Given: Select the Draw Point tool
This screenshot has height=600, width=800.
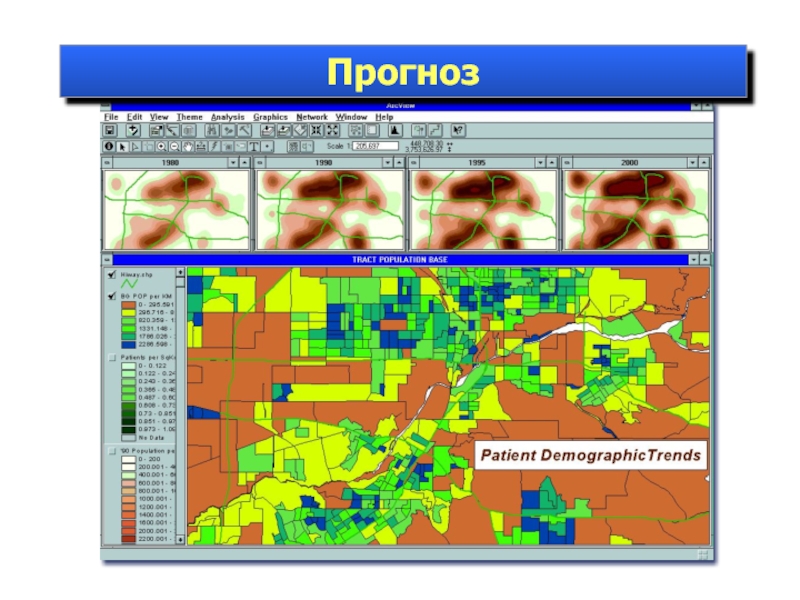Looking at the screenshot, I should click(x=267, y=147).
